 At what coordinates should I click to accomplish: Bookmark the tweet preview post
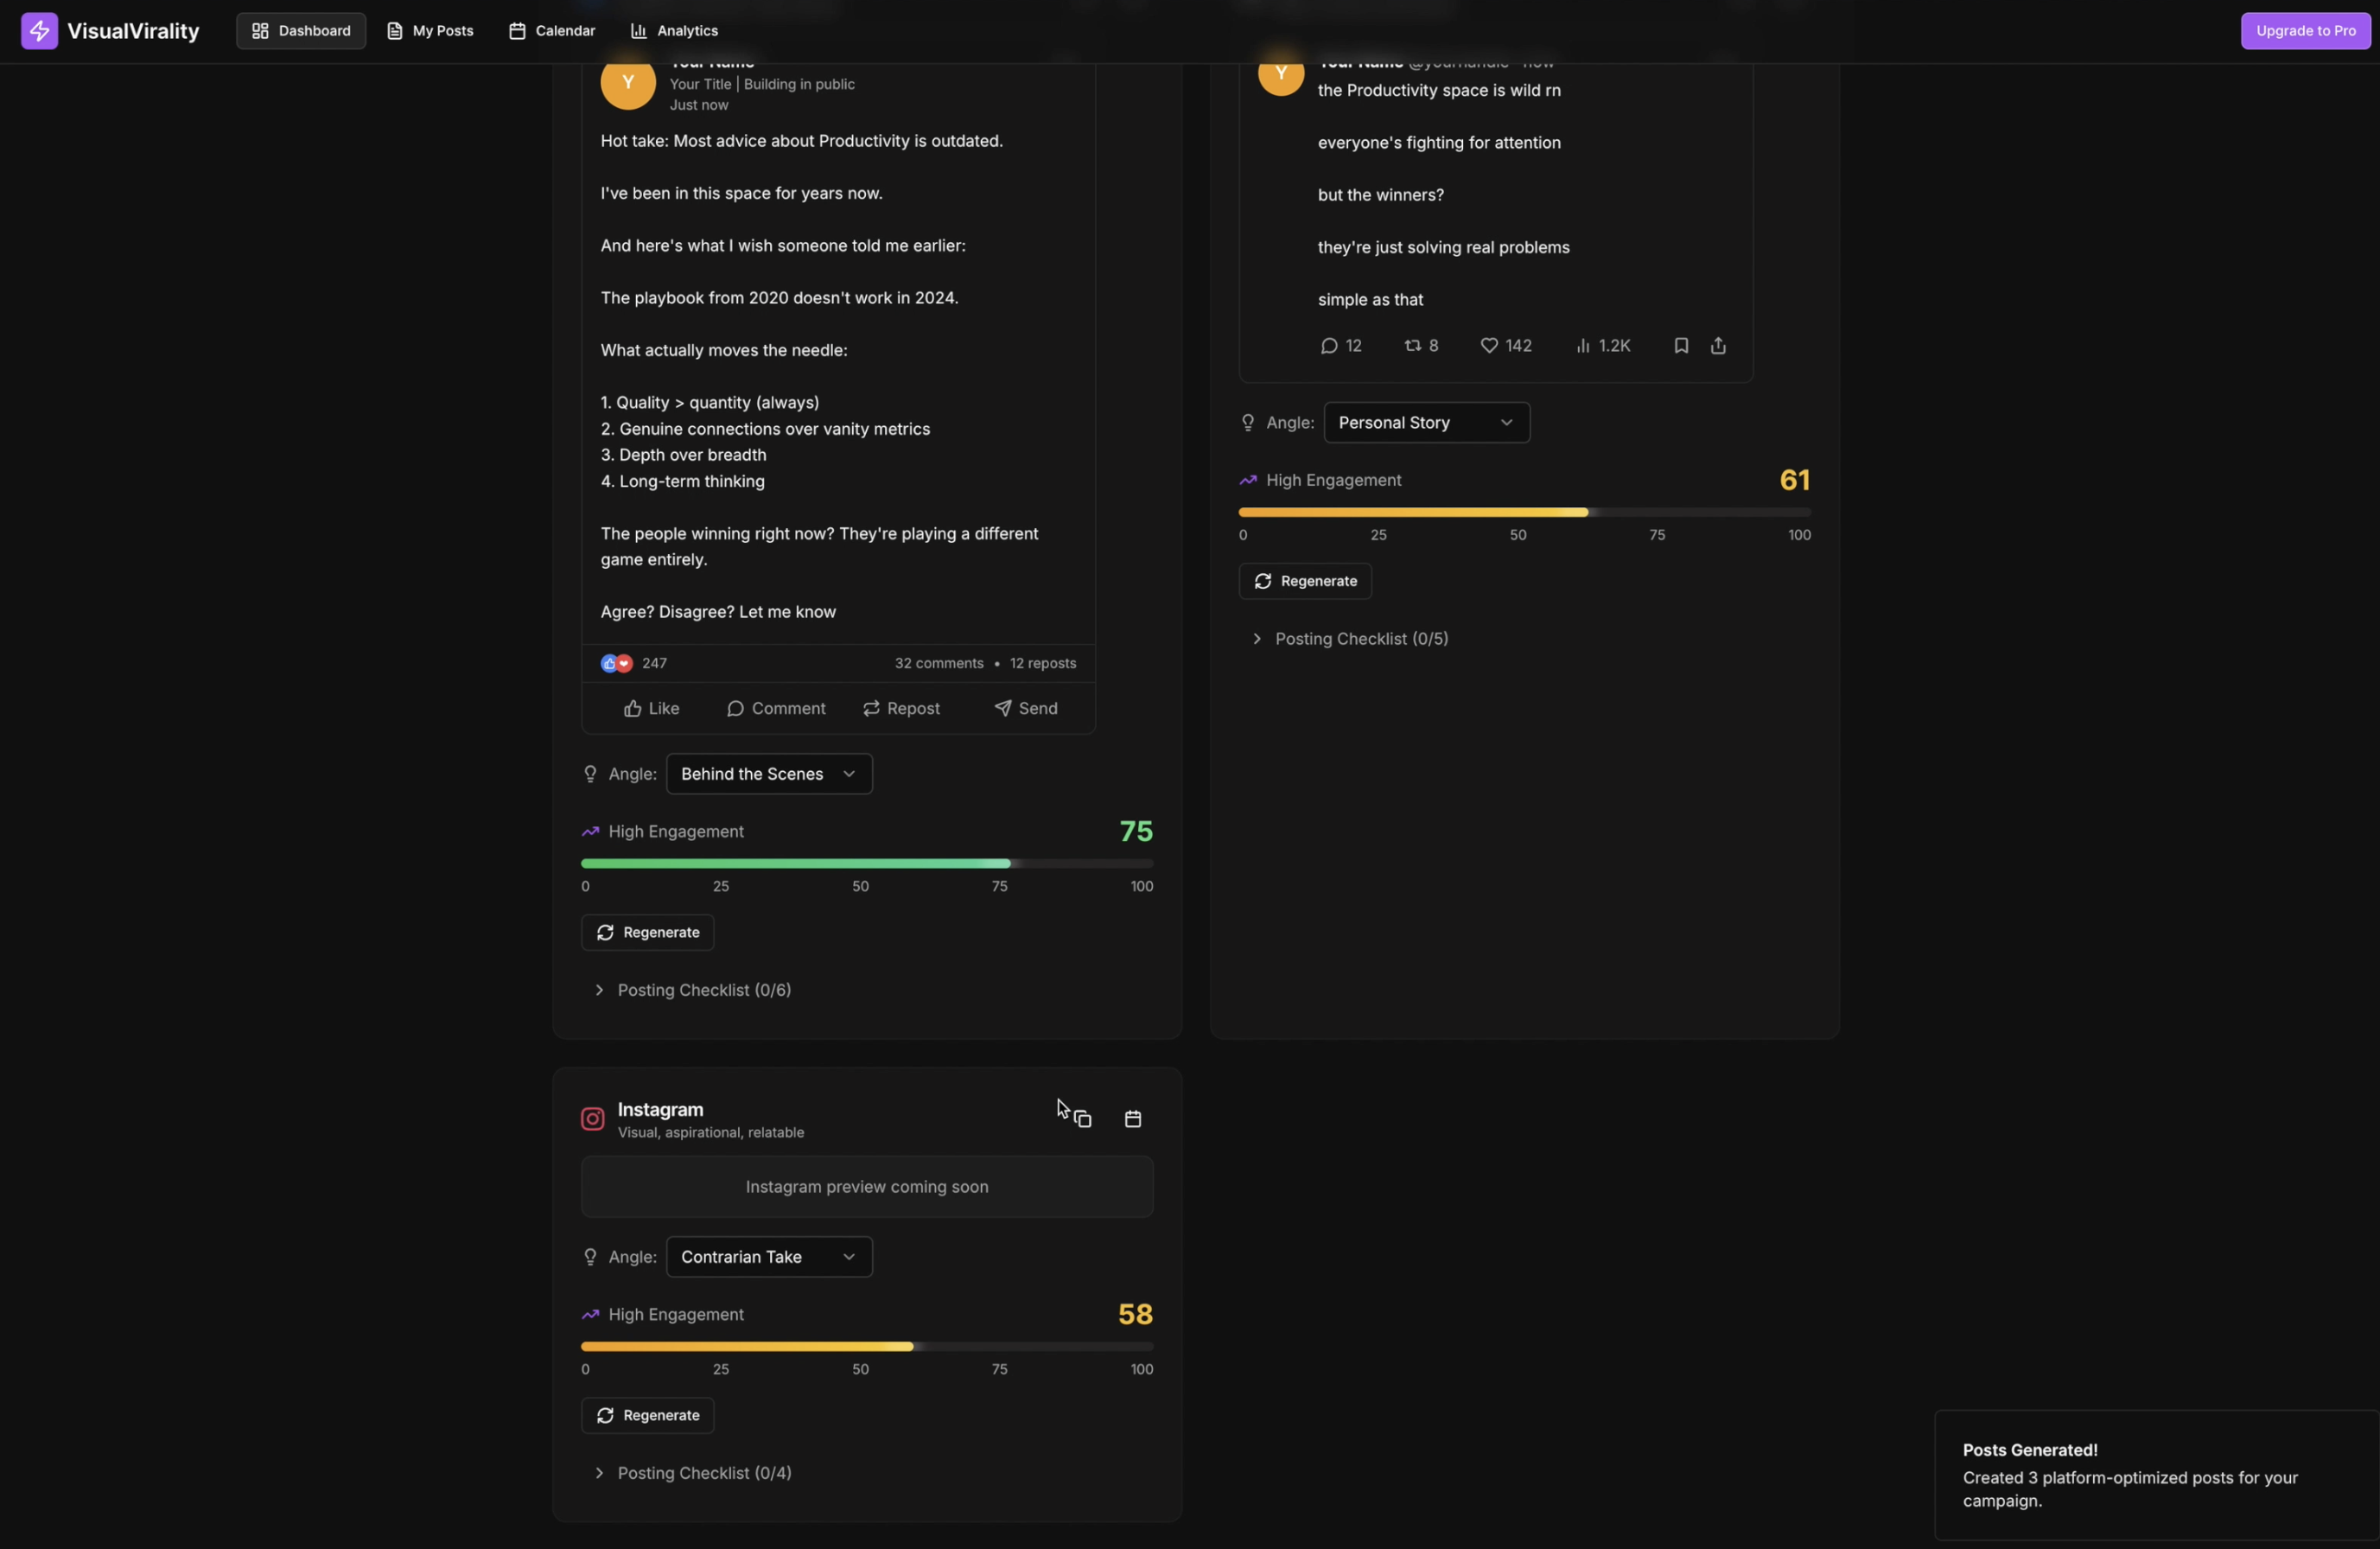click(x=1681, y=346)
